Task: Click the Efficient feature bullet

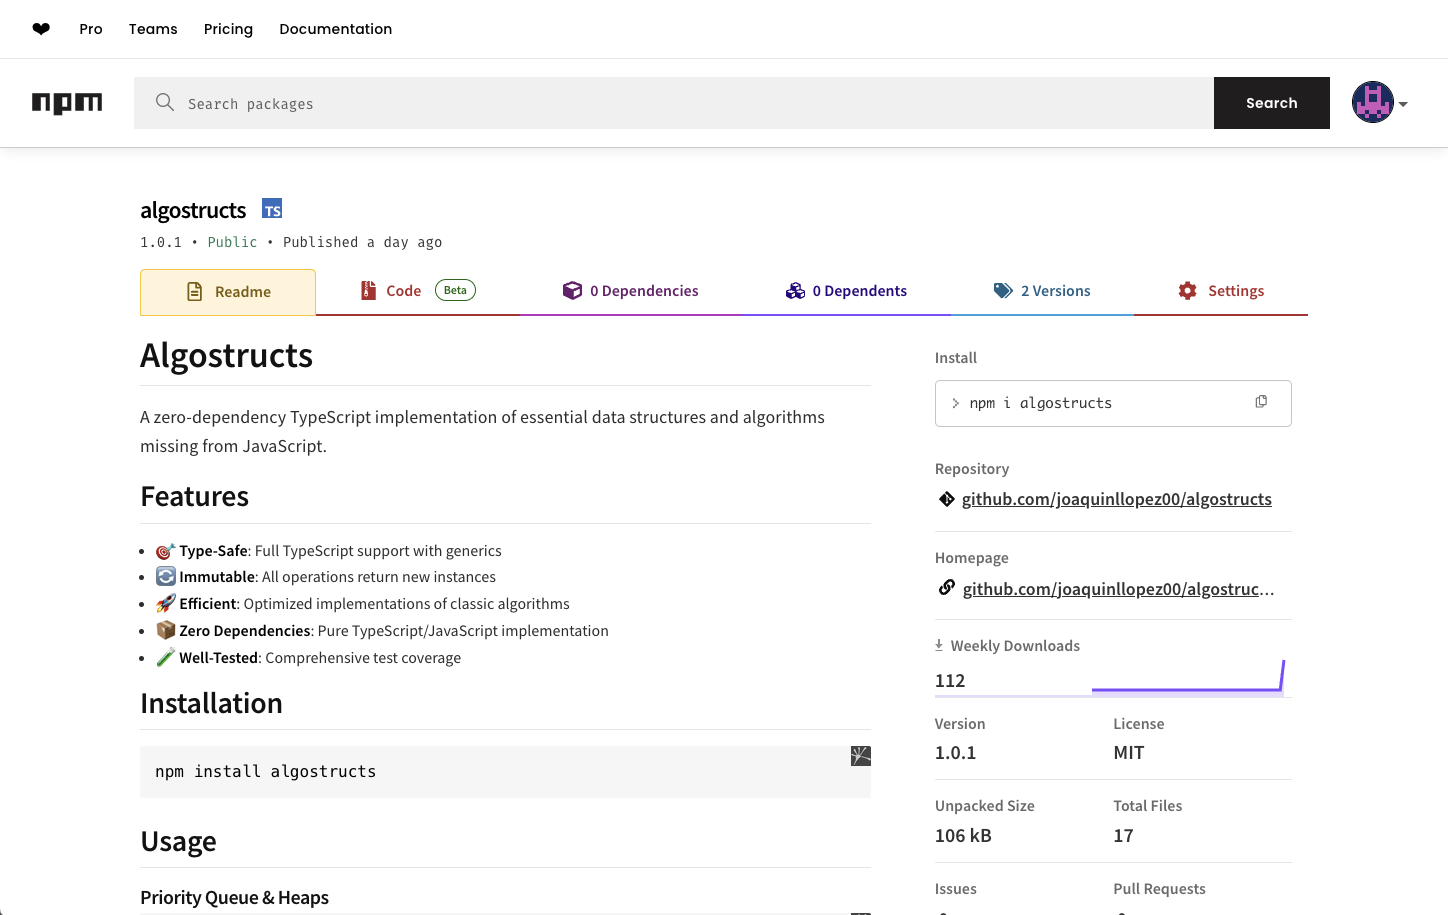Action: [x=363, y=604]
